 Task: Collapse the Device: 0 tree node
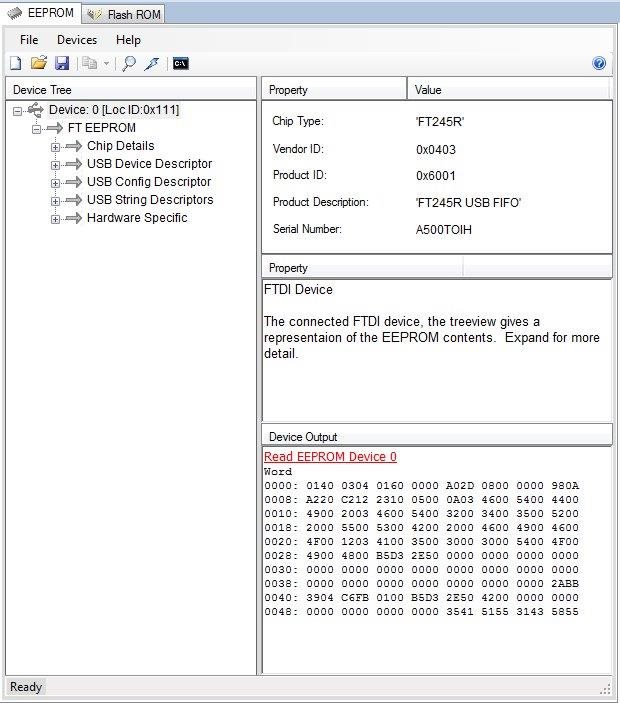[x=17, y=111]
